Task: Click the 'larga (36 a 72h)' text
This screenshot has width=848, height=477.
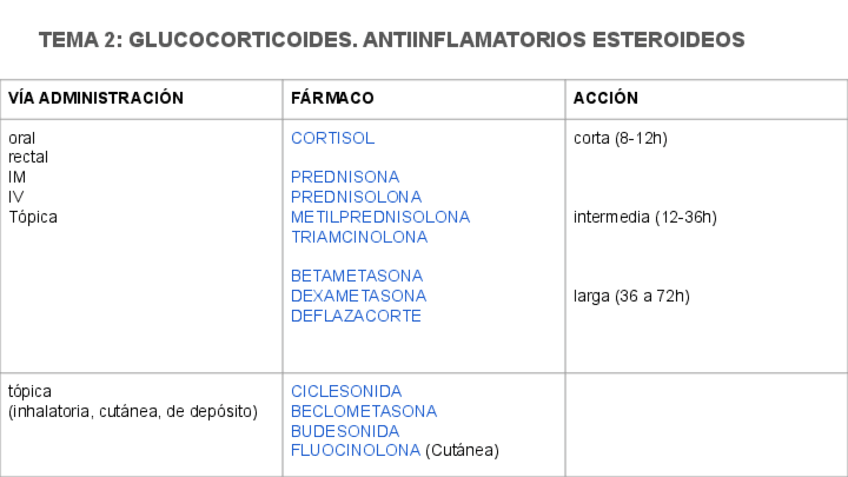Action: click(631, 296)
